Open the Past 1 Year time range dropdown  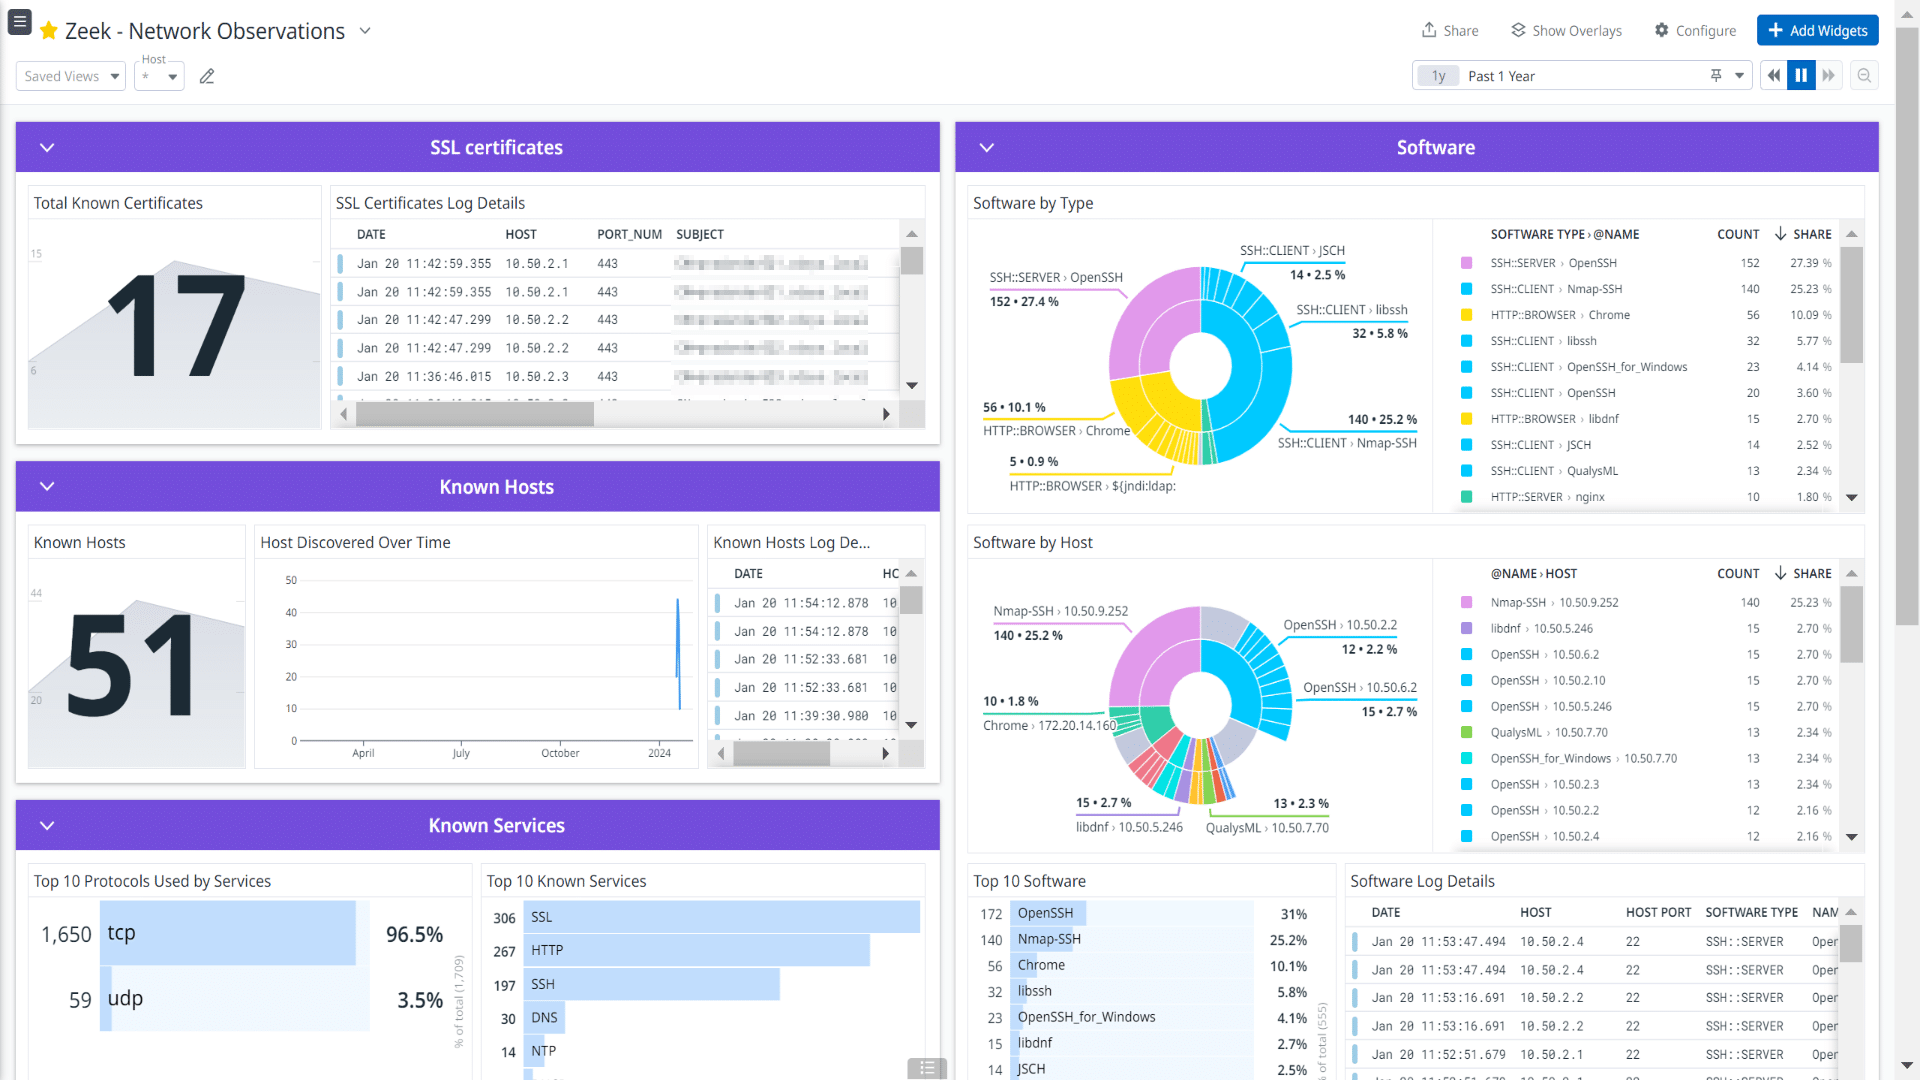point(1741,75)
